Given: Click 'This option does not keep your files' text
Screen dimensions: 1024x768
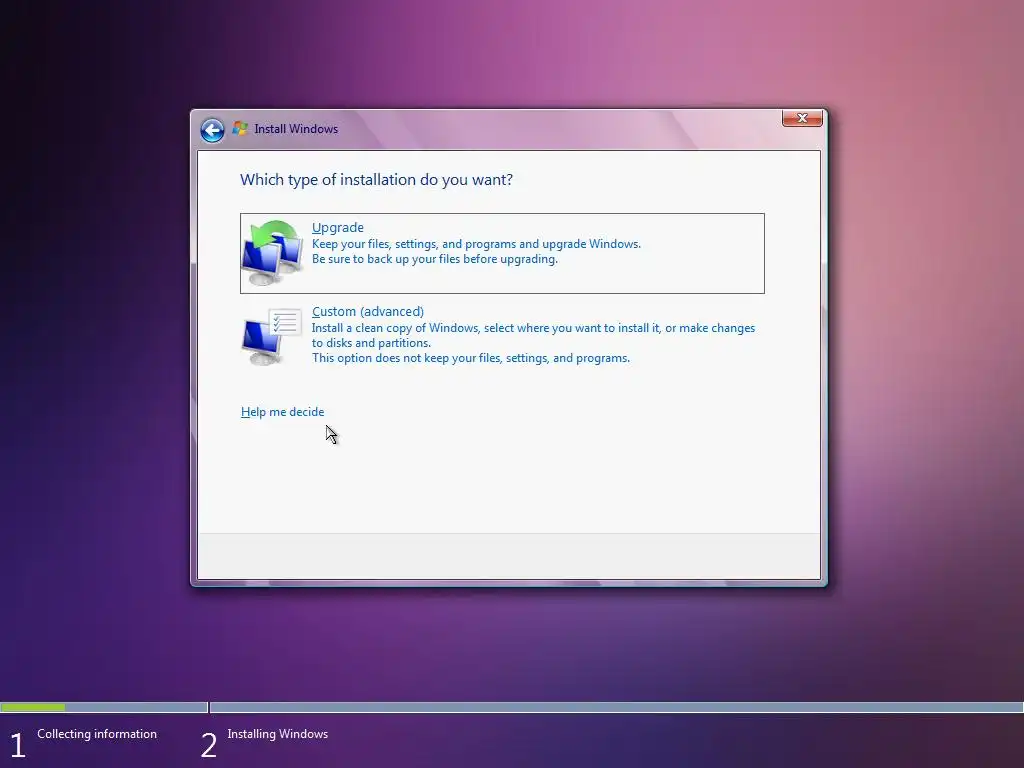Looking at the screenshot, I should coord(470,358).
